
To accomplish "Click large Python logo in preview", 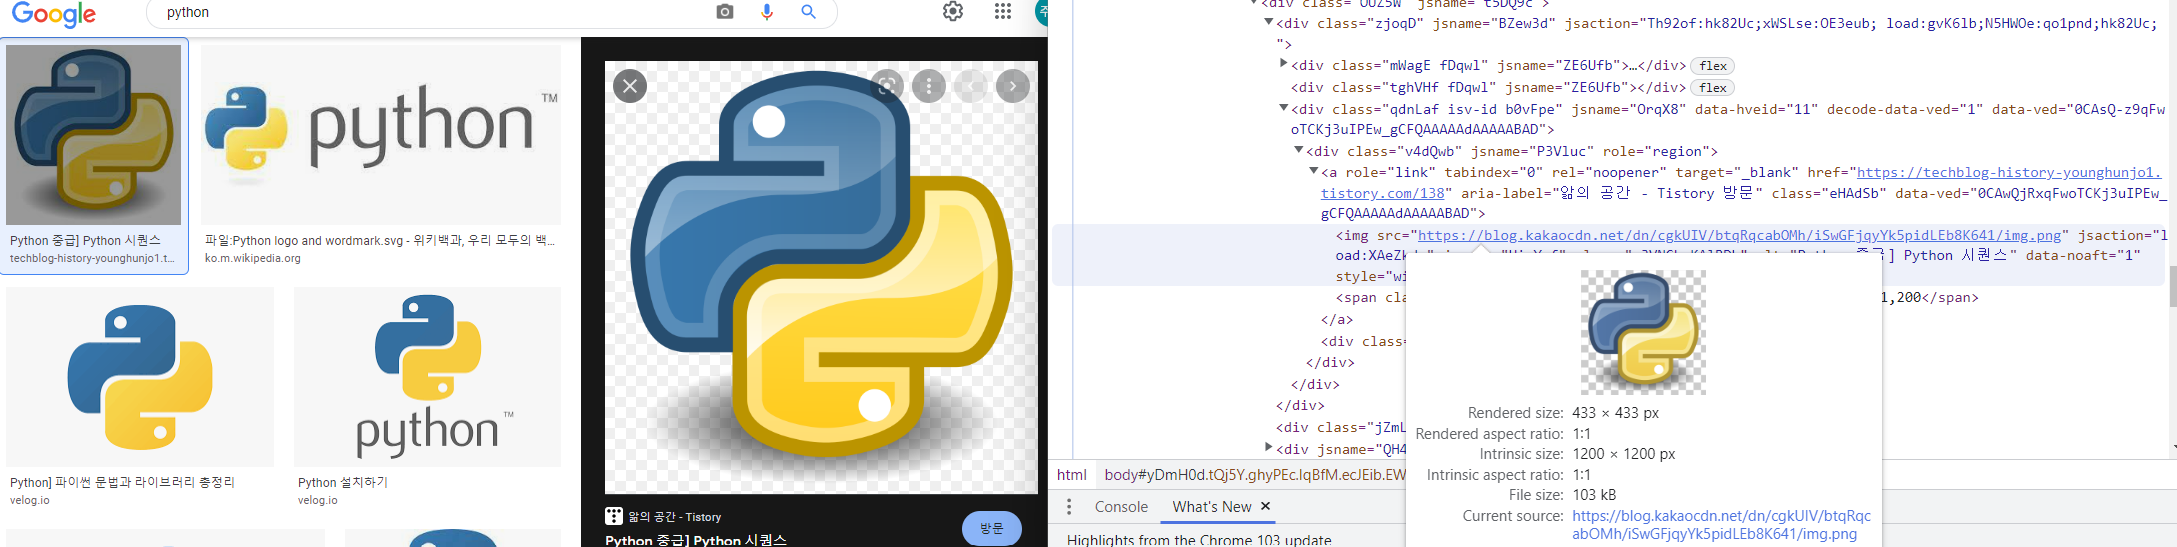I will [x=821, y=277].
